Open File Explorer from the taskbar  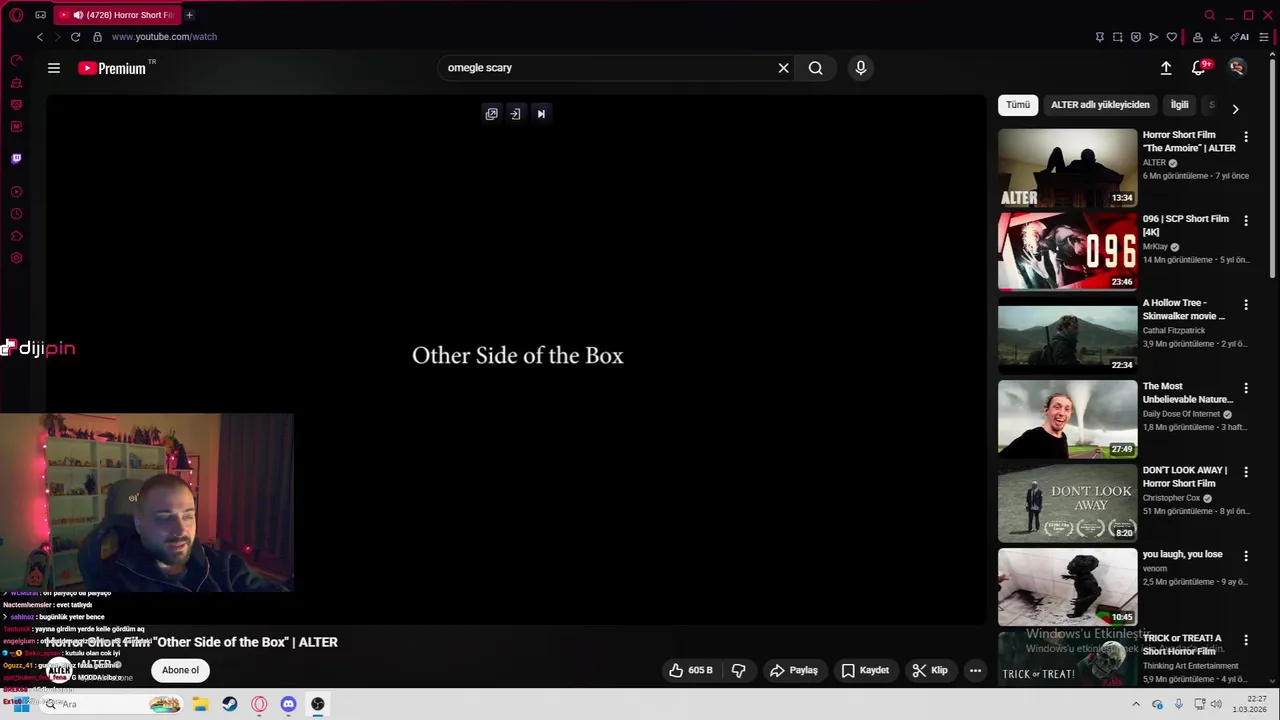click(200, 704)
